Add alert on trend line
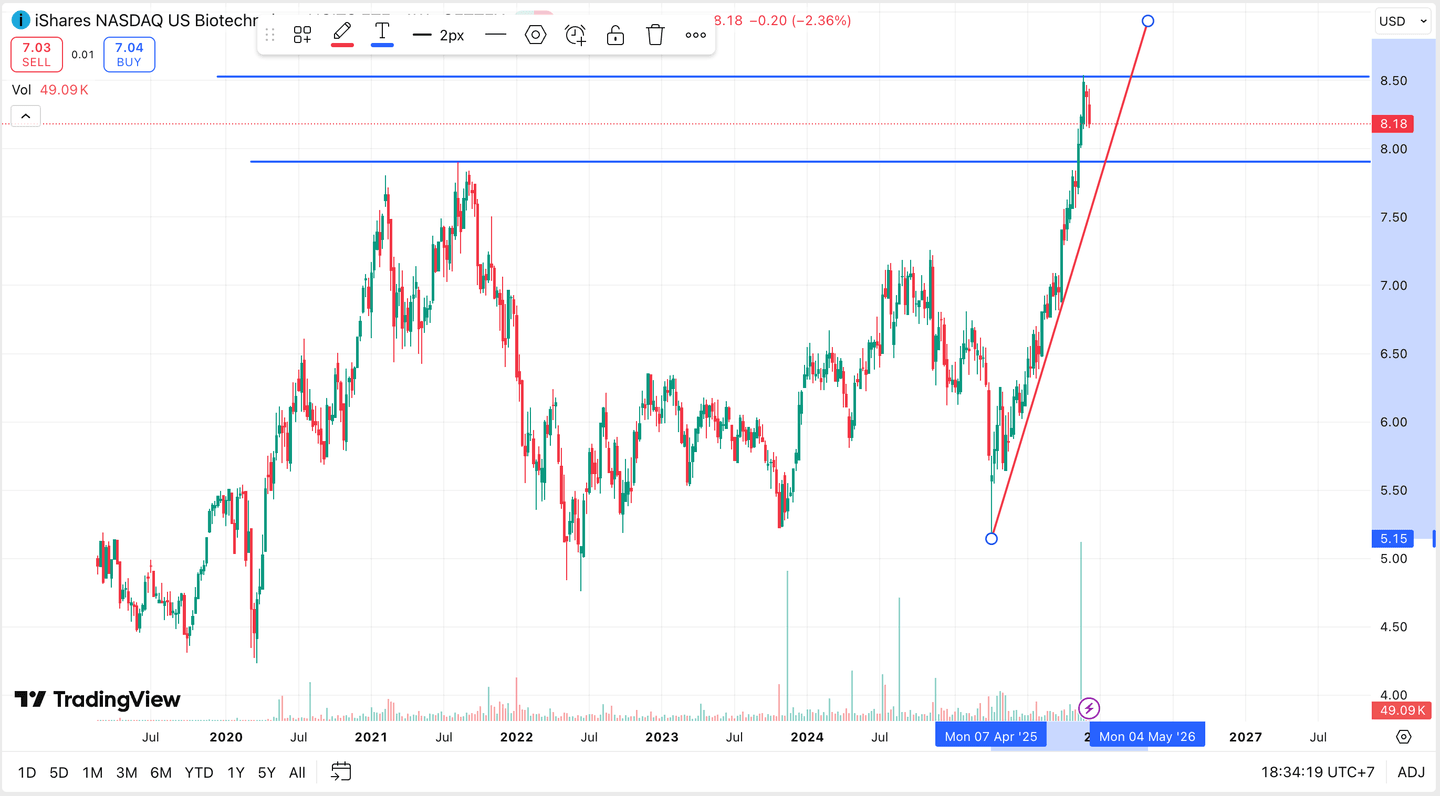The width and height of the screenshot is (1440, 796). click(575, 35)
